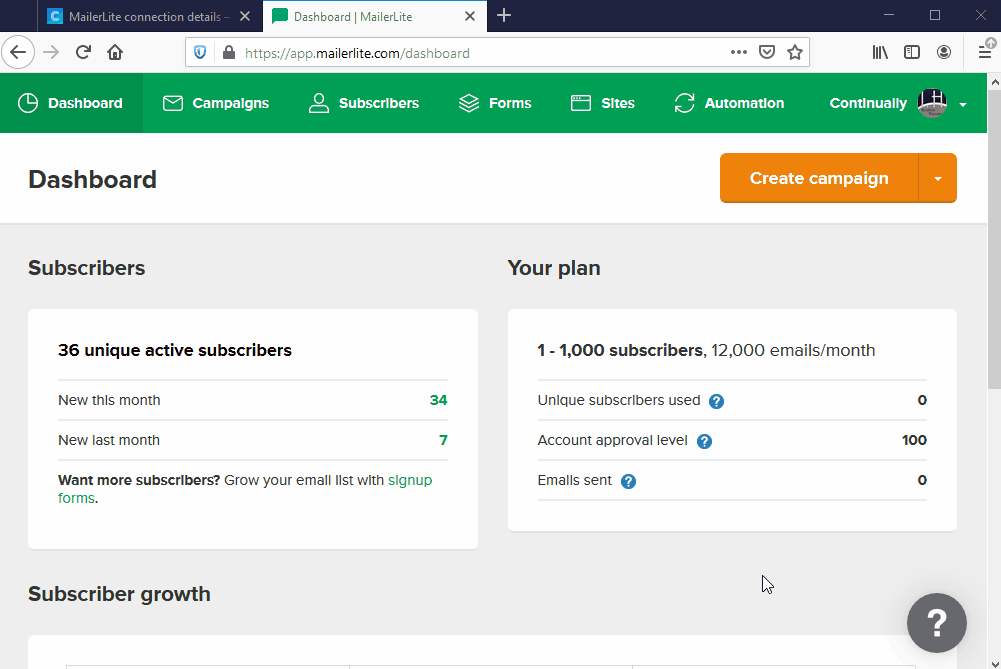The width and height of the screenshot is (1001, 669).
Task: Open tracking protection shield info
Action: pos(200,53)
